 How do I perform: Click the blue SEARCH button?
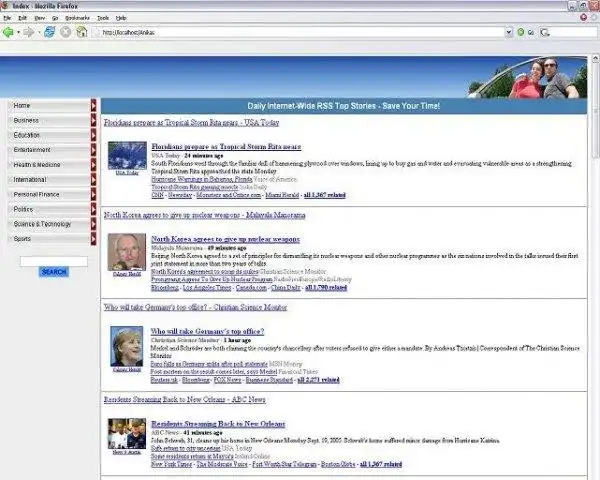tap(54, 272)
